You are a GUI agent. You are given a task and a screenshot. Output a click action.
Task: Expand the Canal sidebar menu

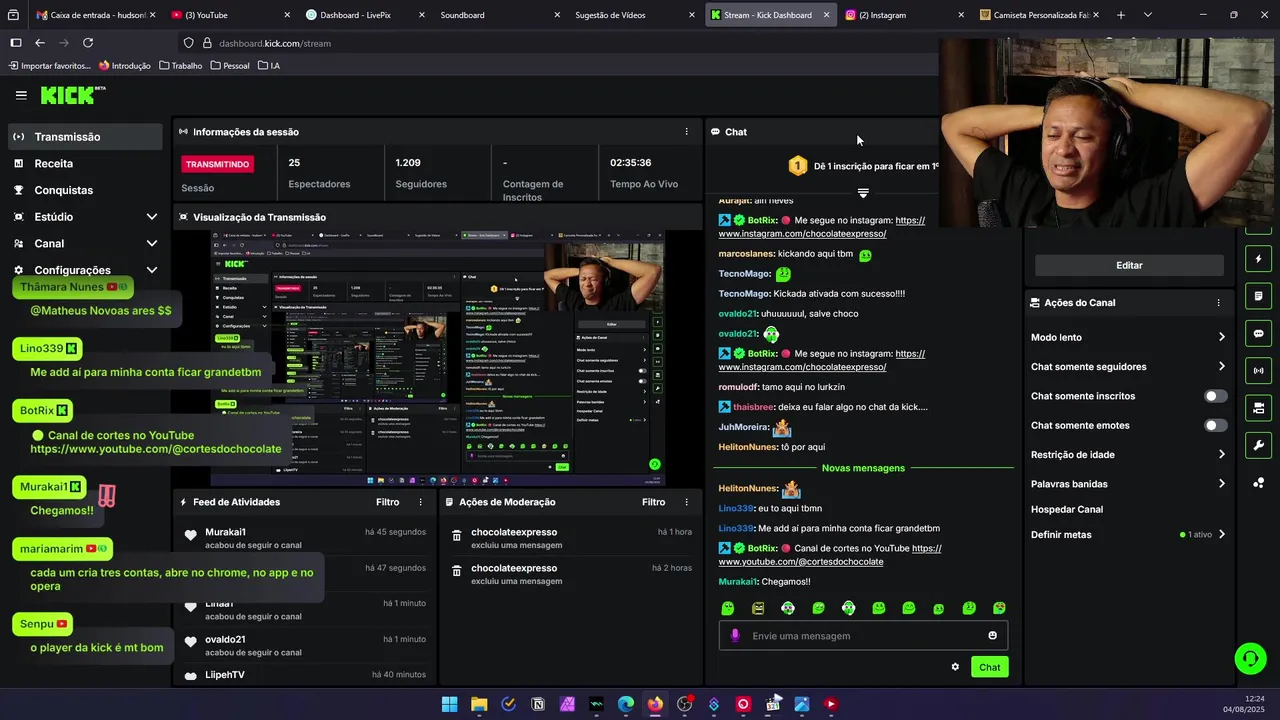click(x=85, y=243)
